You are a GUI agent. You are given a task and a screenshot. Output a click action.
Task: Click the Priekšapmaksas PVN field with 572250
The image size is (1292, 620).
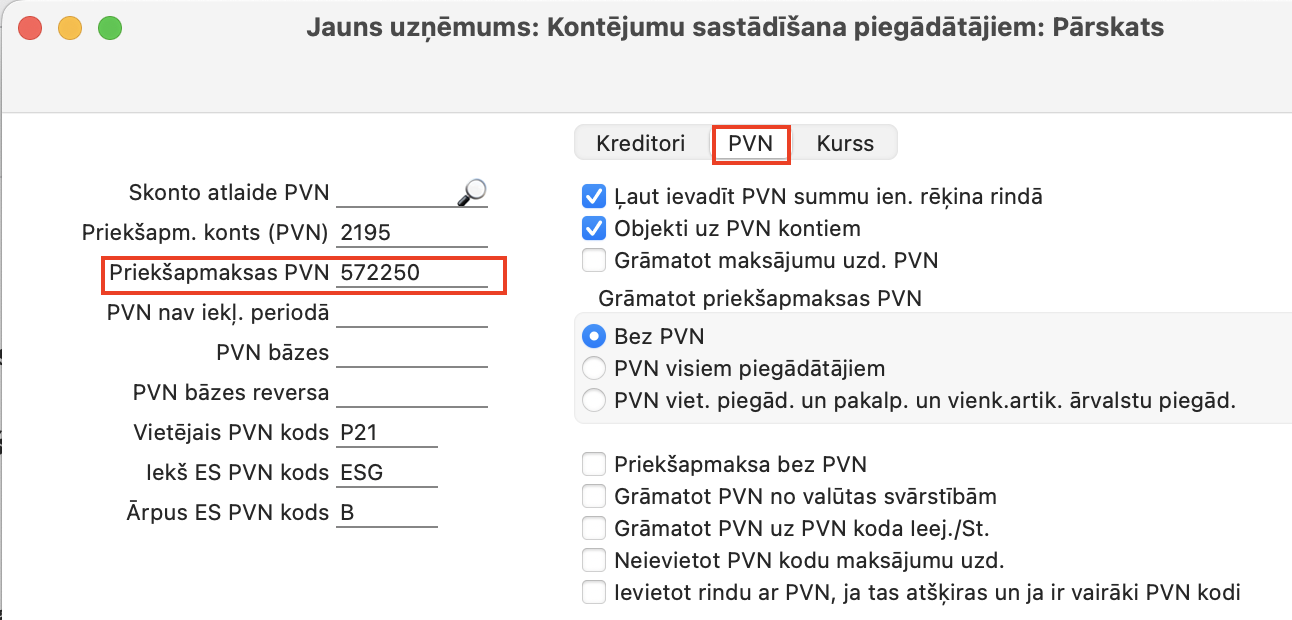[x=412, y=273]
